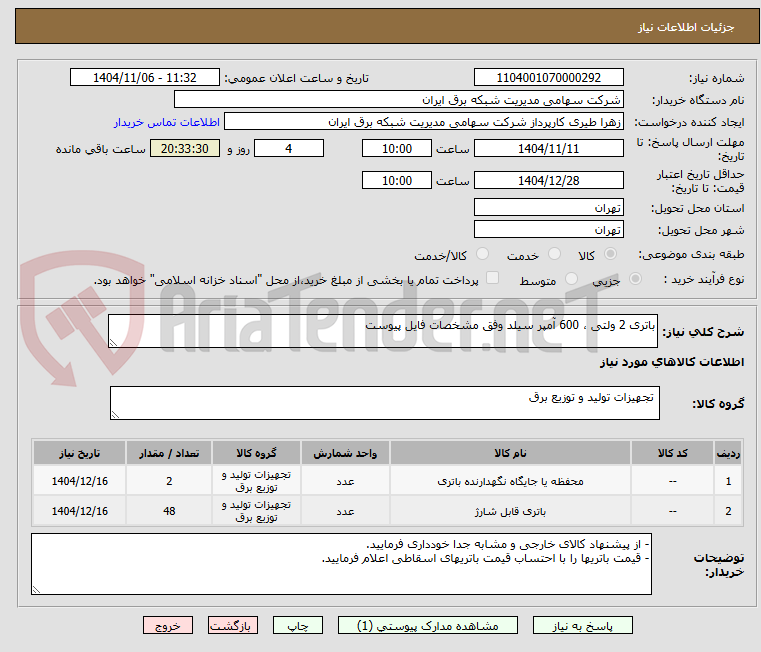Viewport: 761px width, 652px height.
Task: Click the ردیف column header
Action: tap(728, 453)
